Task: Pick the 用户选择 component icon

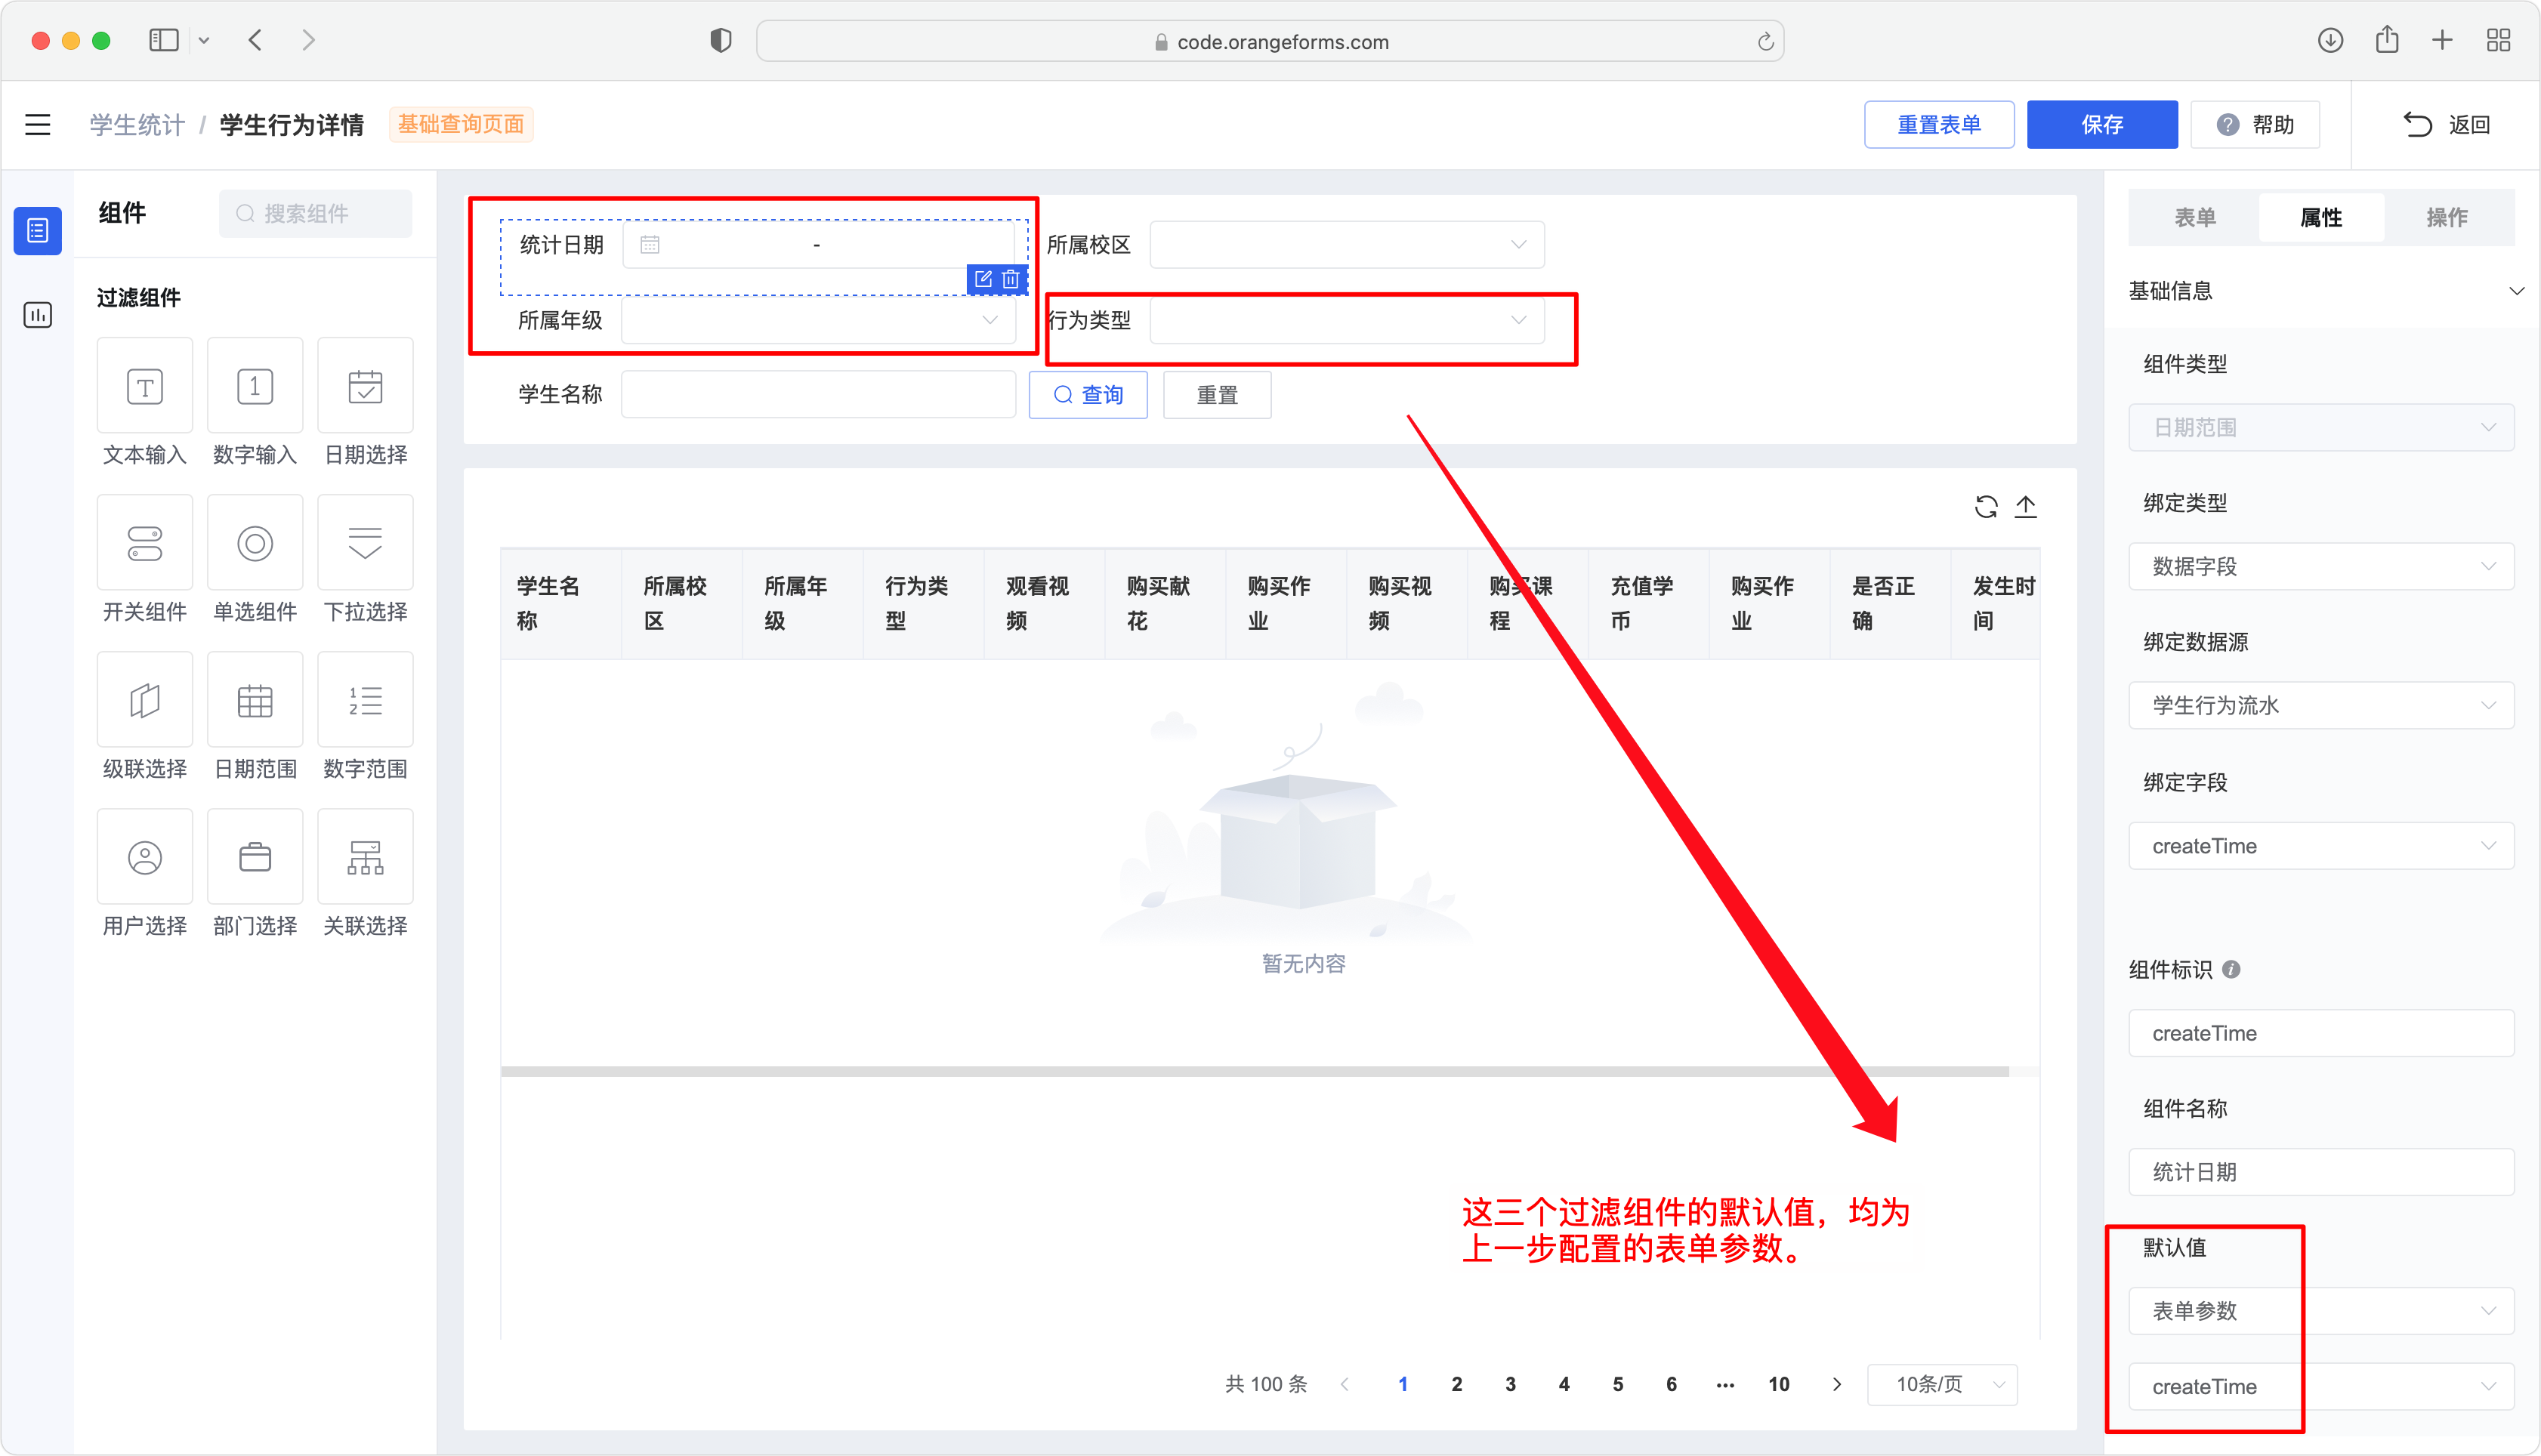Action: (x=145, y=857)
